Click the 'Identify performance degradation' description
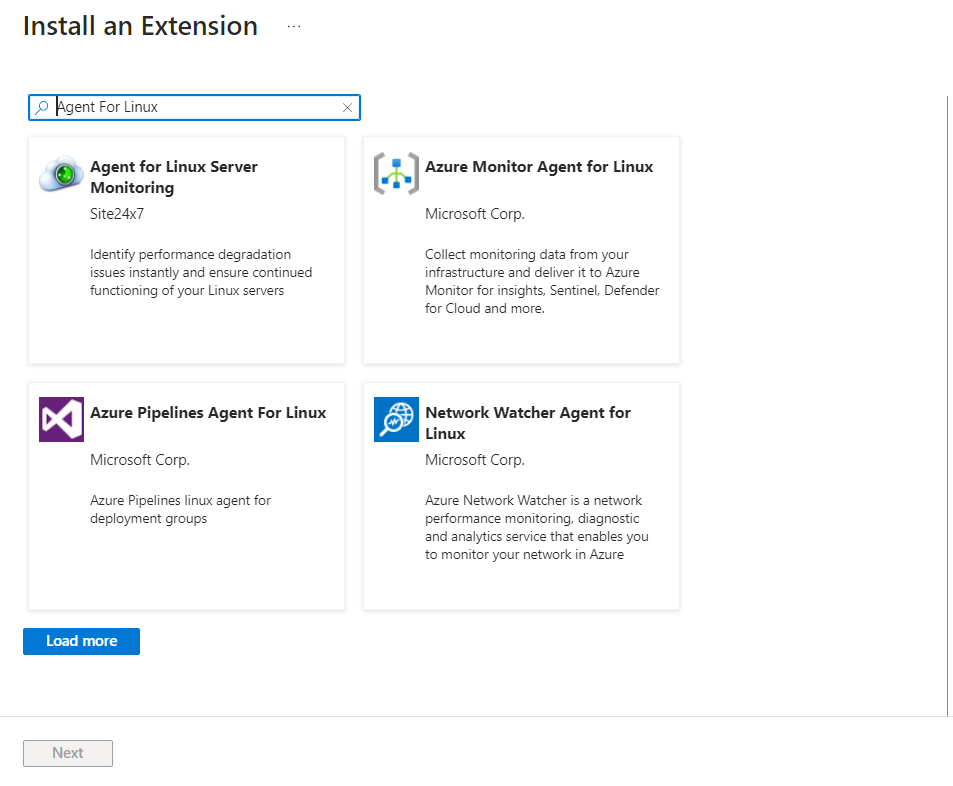The height and width of the screenshot is (786, 953). (201, 272)
